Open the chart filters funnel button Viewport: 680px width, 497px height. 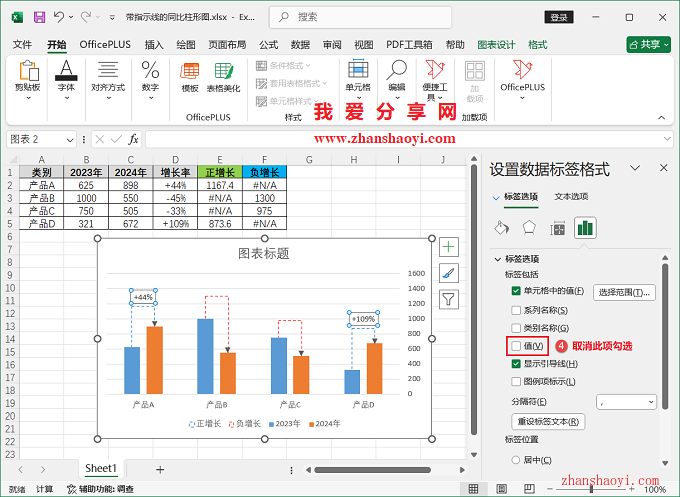[x=449, y=299]
